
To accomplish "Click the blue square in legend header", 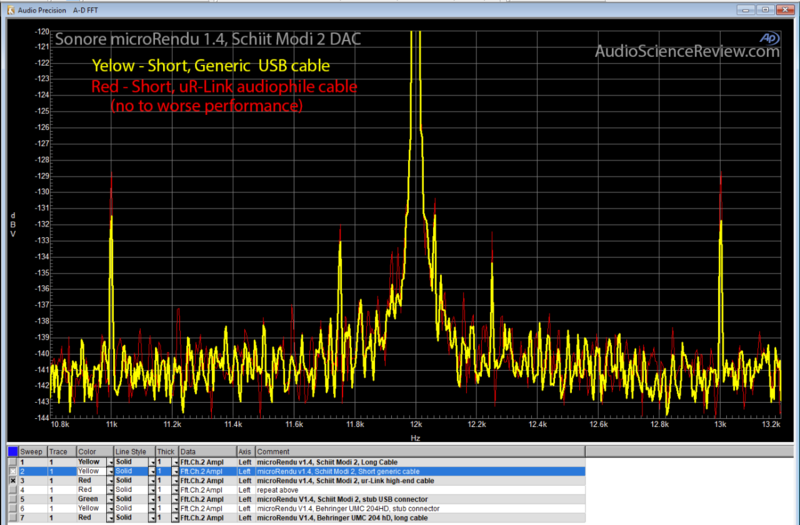I will (x=12, y=452).
